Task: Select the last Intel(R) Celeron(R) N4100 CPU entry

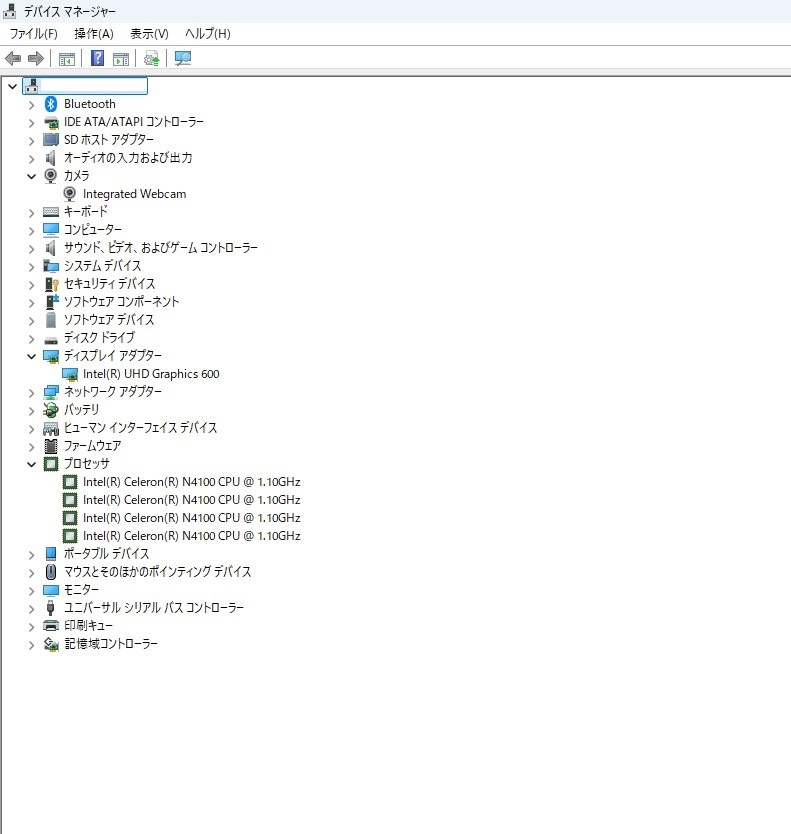Action: click(x=191, y=536)
